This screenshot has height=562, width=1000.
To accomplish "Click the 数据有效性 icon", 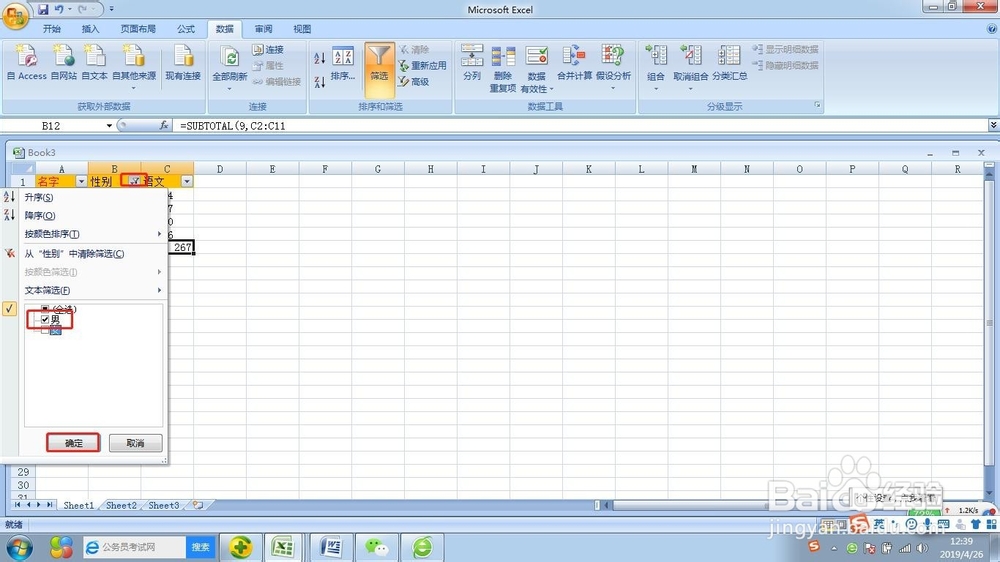I will (537, 68).
